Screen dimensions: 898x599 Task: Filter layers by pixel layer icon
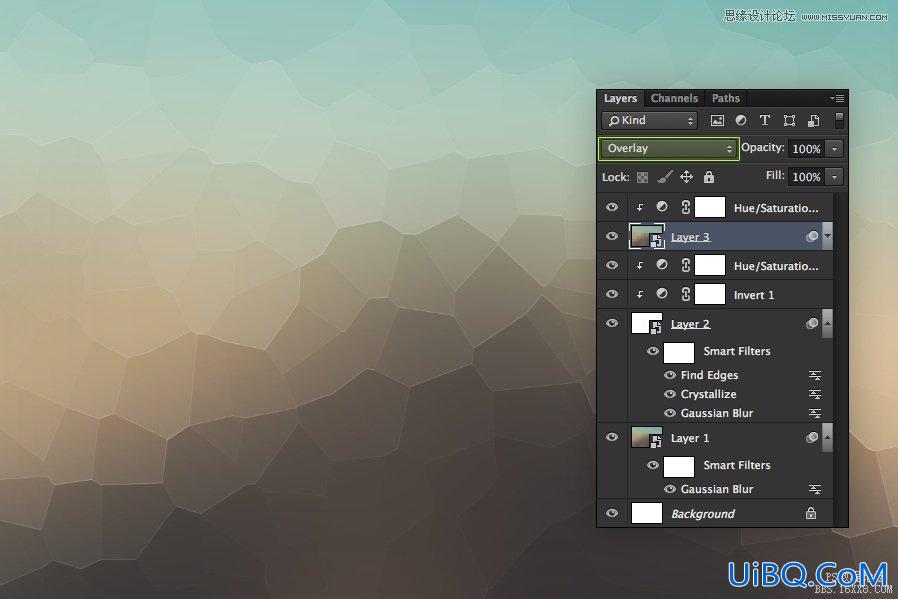tap(717, 120)
